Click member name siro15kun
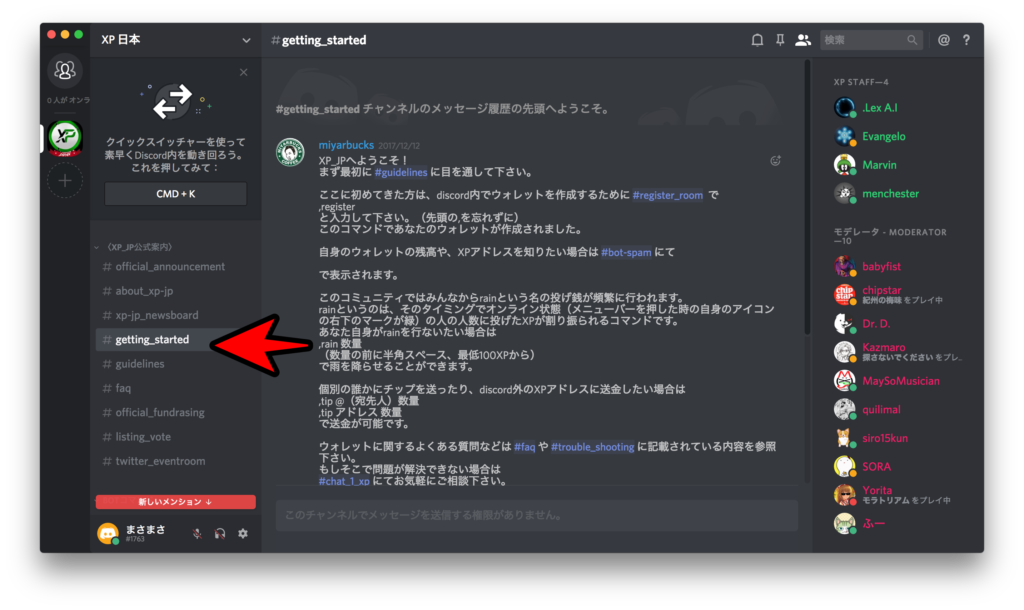This screenshot has height=610, width=1024. [885, 438]
